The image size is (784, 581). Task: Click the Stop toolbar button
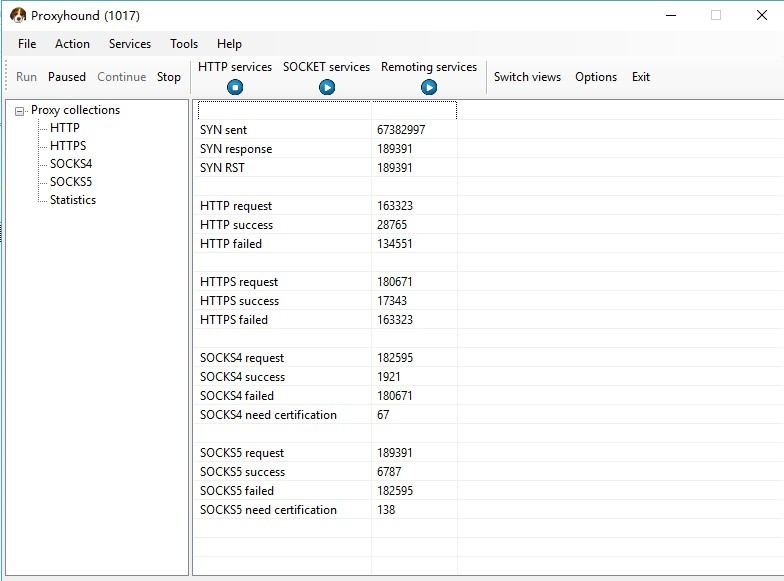[168, 77]
